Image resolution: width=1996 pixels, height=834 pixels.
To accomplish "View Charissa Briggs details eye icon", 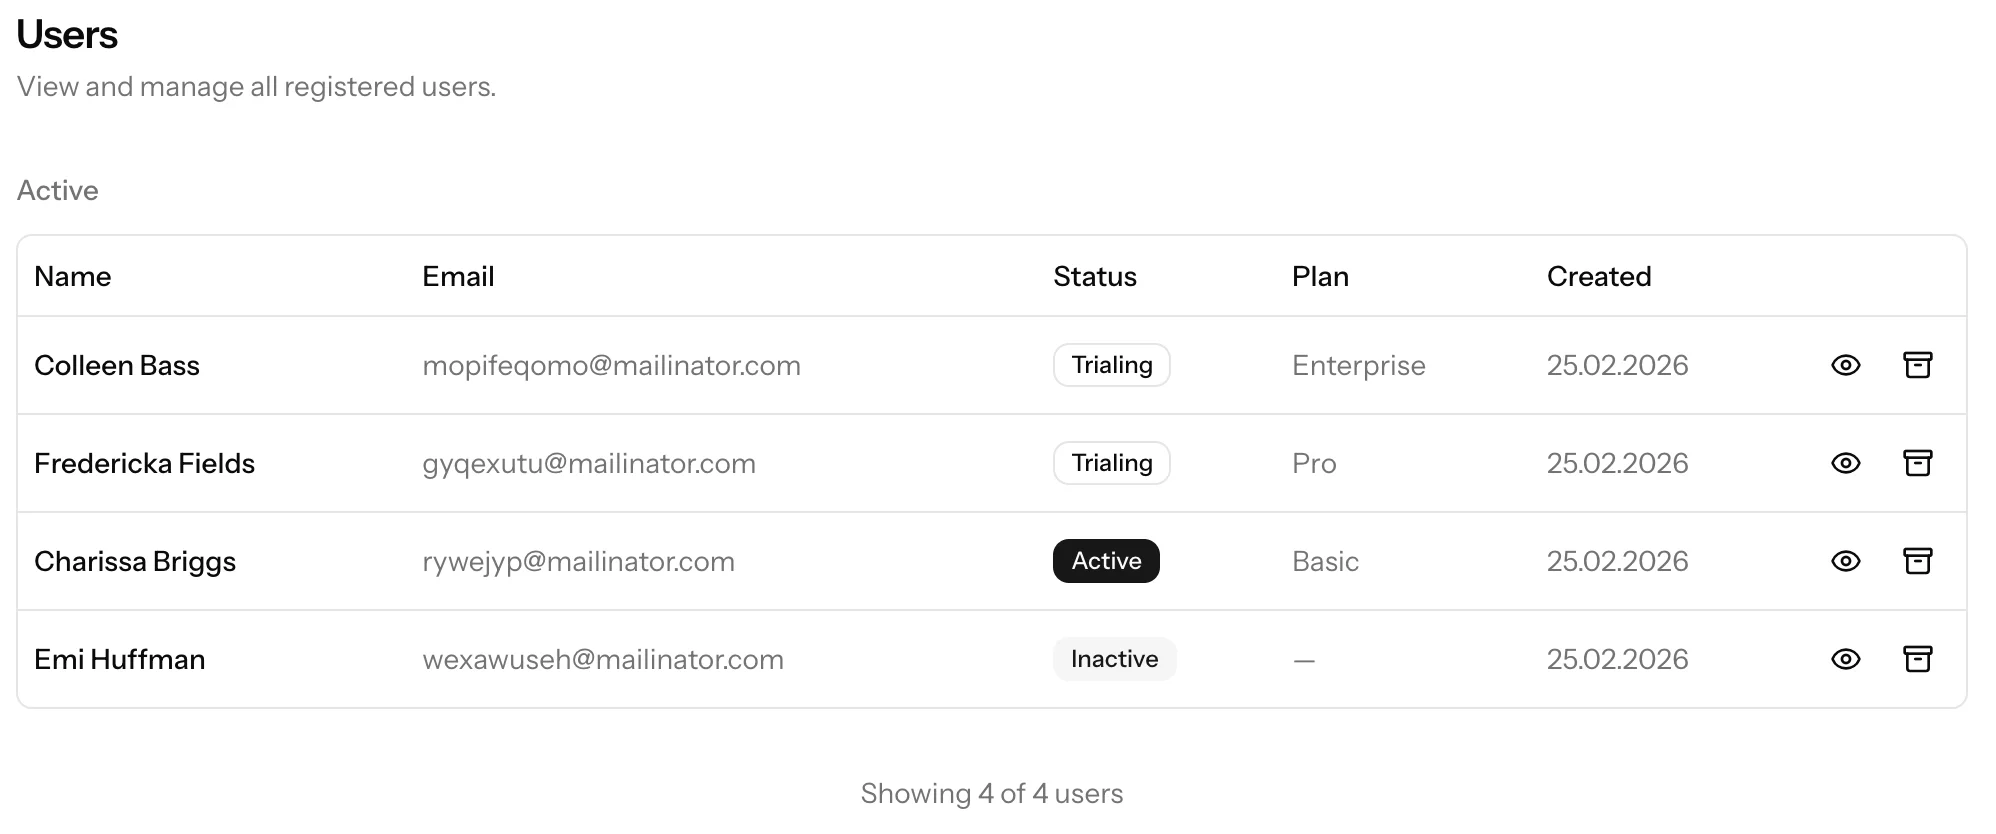I will point(1845,561).
